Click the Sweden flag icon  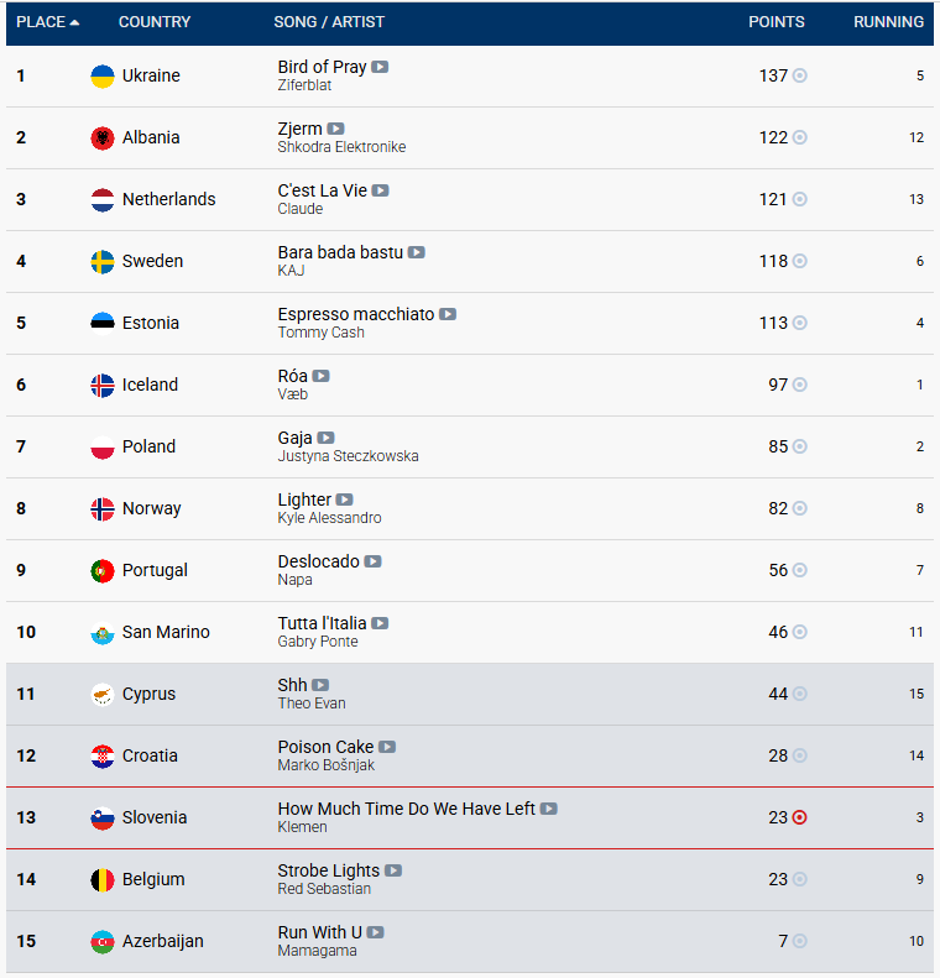102,262
